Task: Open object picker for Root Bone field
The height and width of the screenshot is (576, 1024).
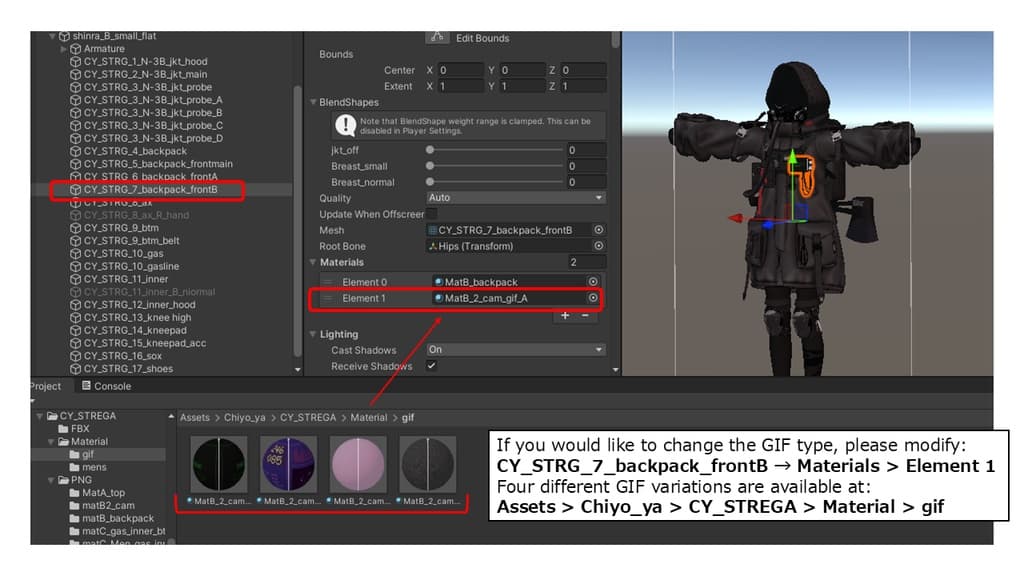Action: click(x=598, y=246)
